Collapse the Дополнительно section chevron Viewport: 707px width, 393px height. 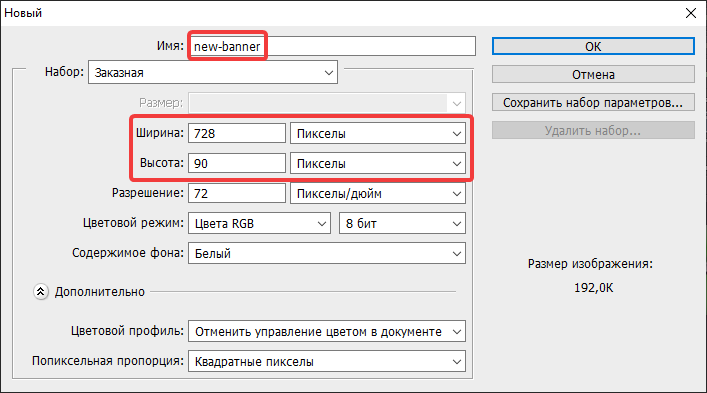click(41, 292)
